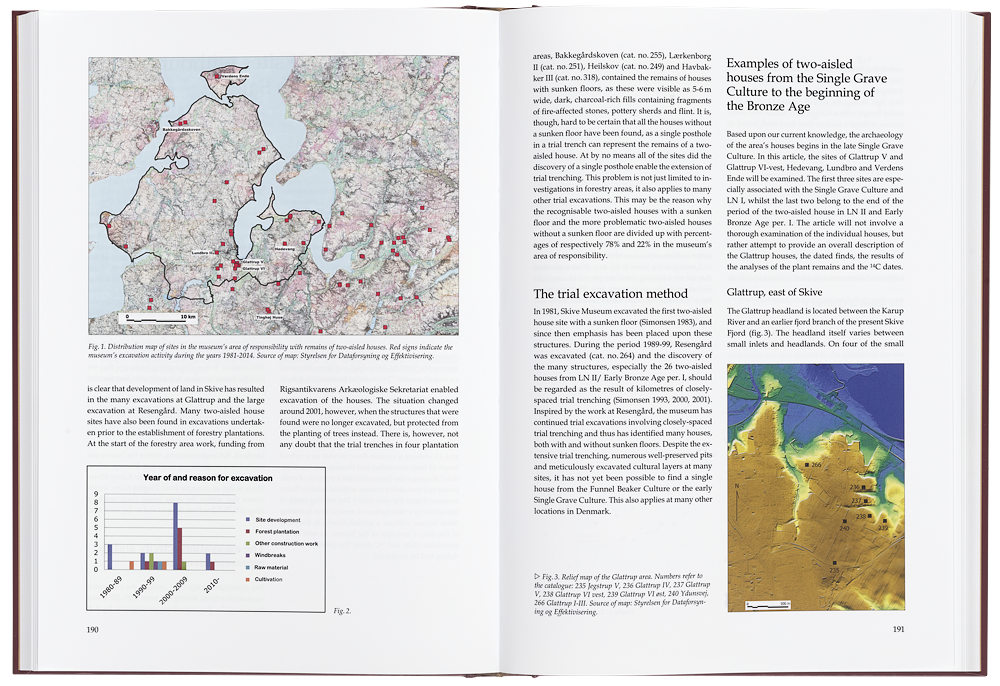Click site marker 238 on the relief map
1000x686 pixels.
click(872, 516)
